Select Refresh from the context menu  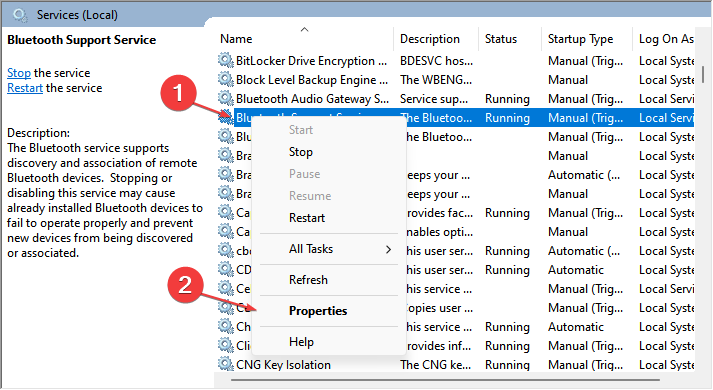(308, 280)
